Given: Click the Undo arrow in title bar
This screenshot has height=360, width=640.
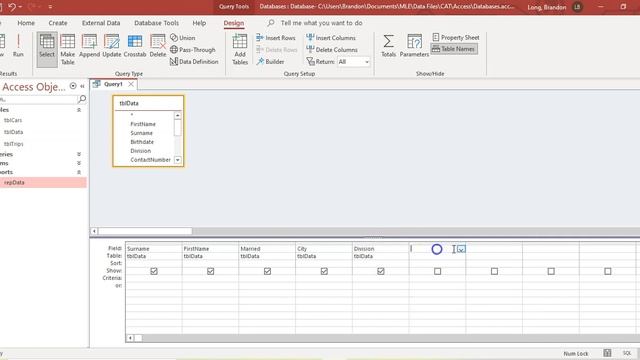Looking at the screenshot, I should pyautogui.click(x=12, y=7).
